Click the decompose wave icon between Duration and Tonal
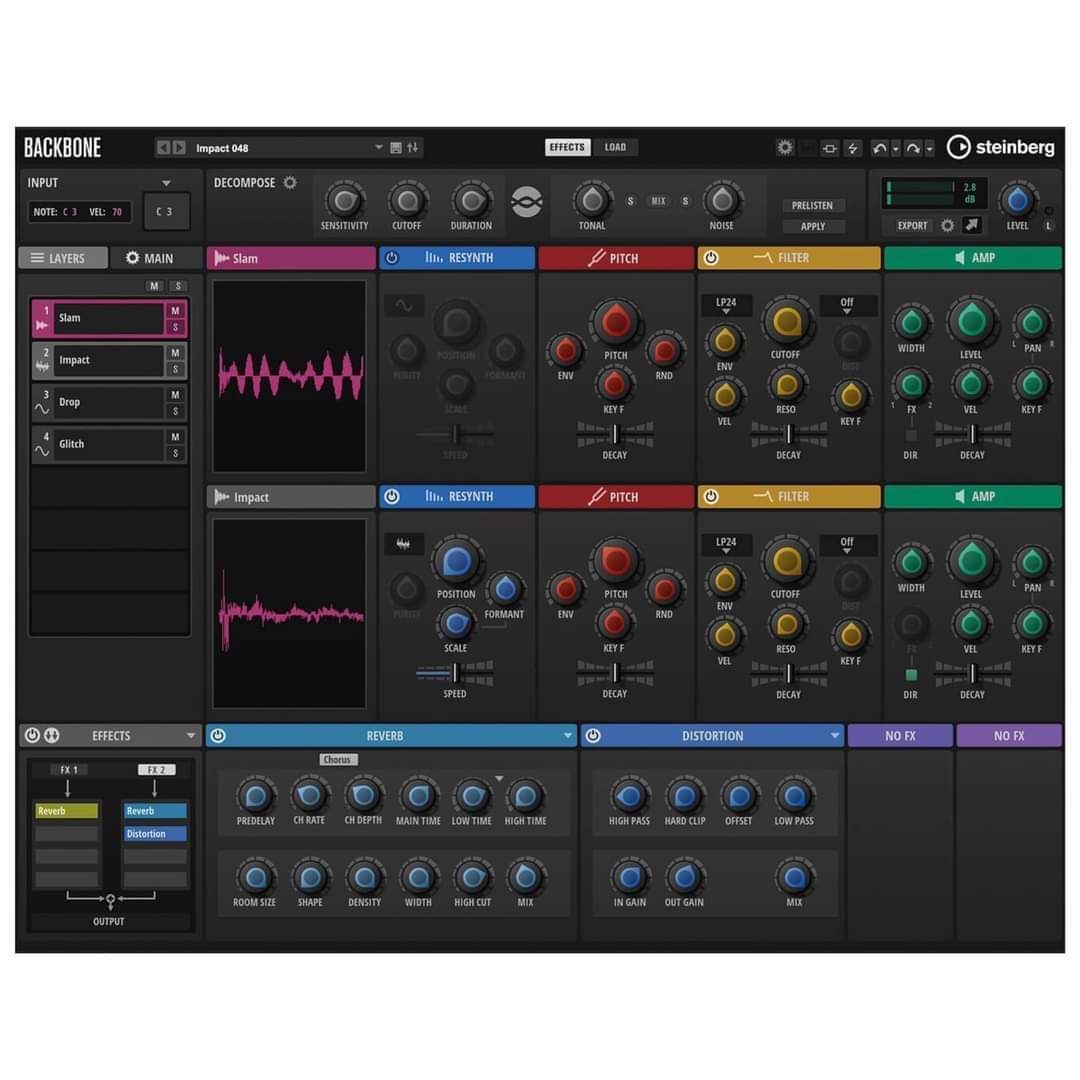The height and width of the screenshot is (1080, 1080). [527, 202]
